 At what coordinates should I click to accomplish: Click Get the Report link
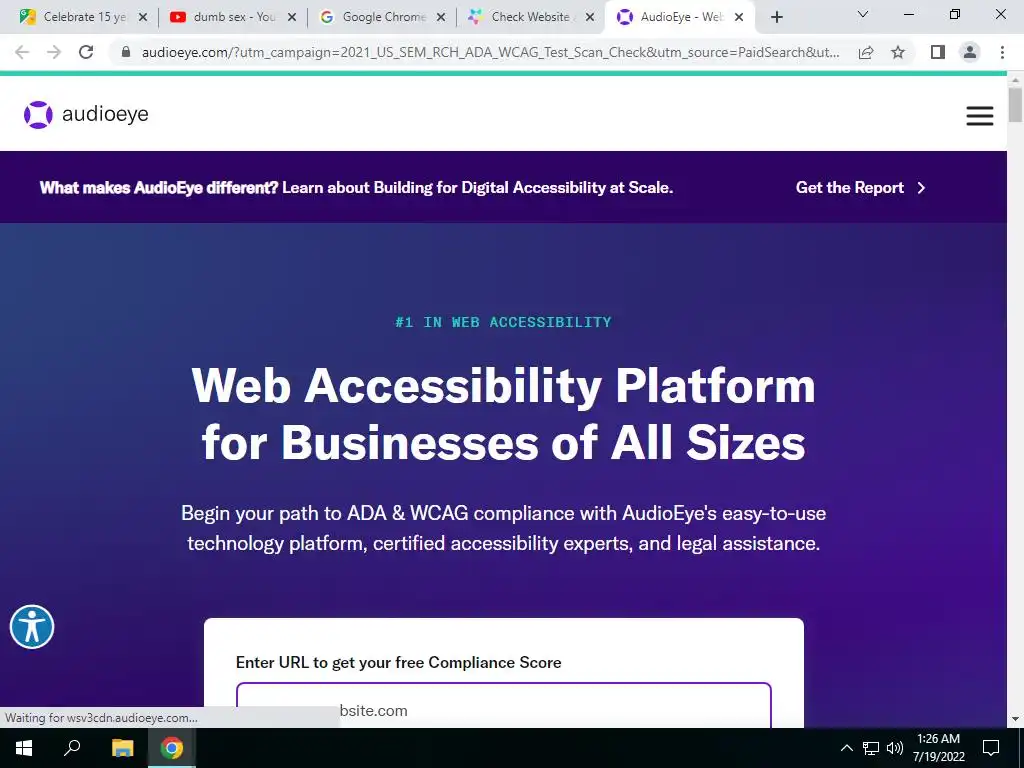[x=860, y=187]
